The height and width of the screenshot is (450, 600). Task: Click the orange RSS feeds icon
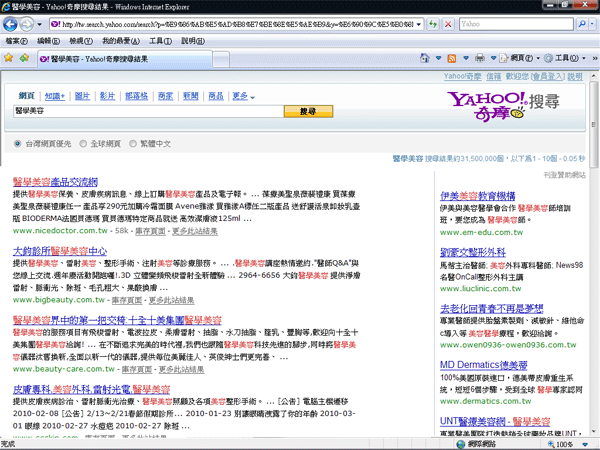coord(452,58)
